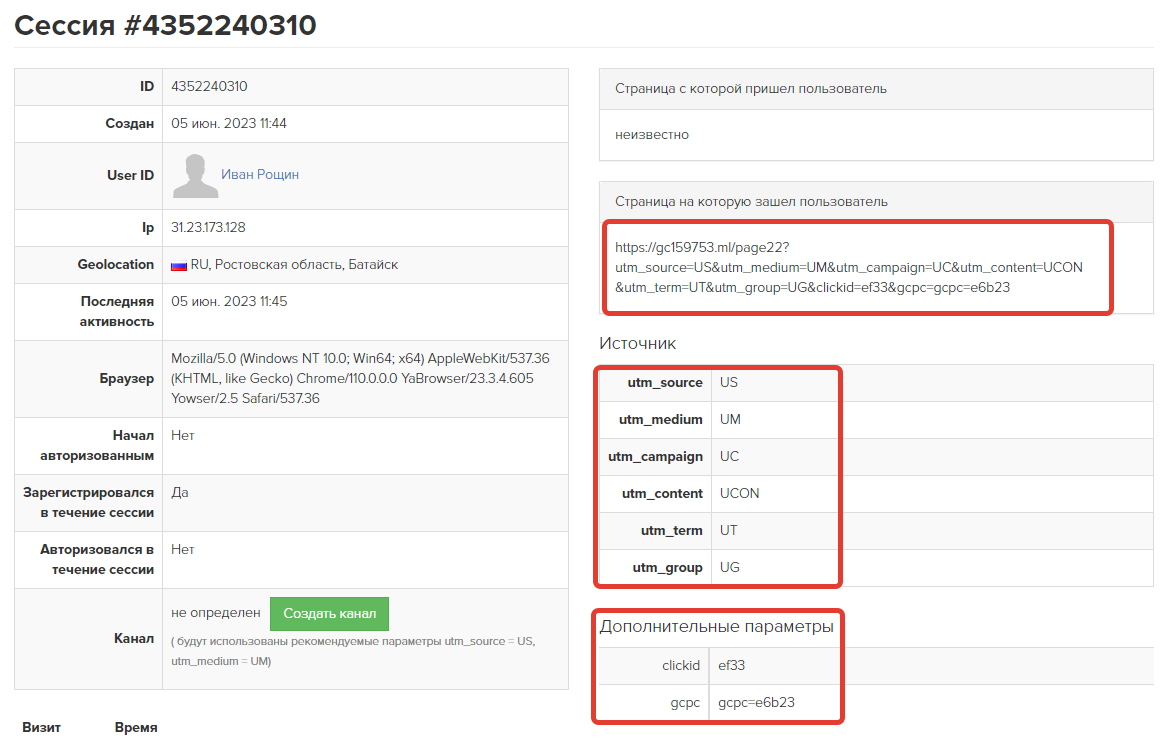The height and width of the screenshot is (745, 1169).
Task: Click the landing page URL text
Action: click(x=848, y=267)
